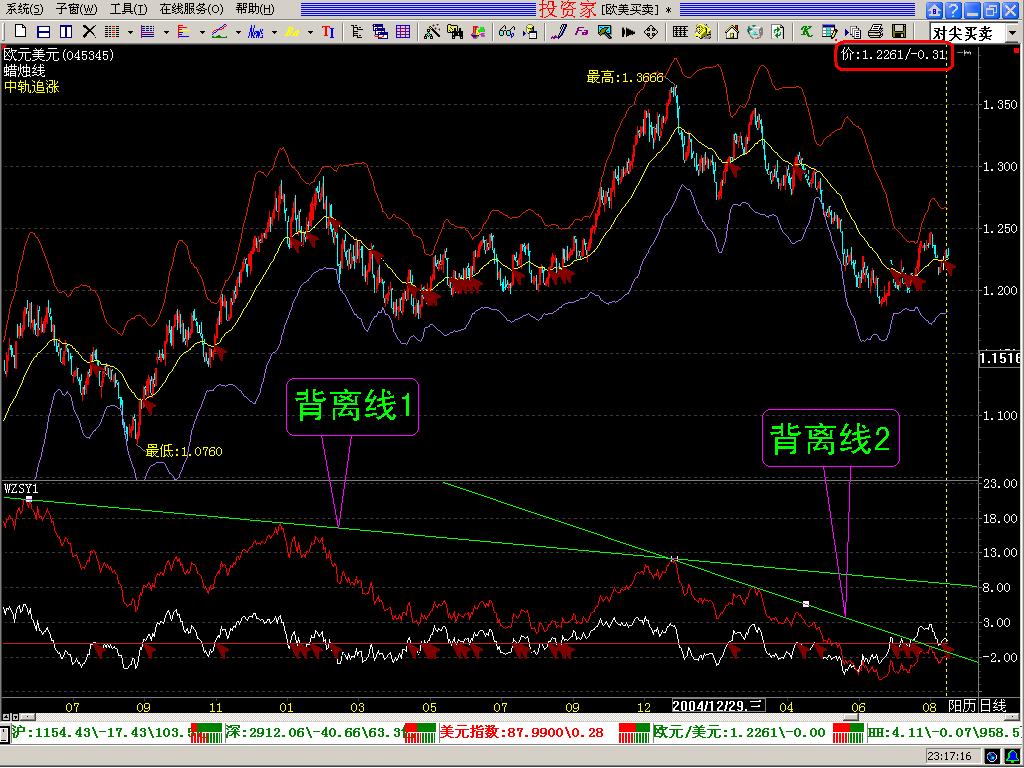
Task: Click the purple grid table icon
Action: (404, 31)
